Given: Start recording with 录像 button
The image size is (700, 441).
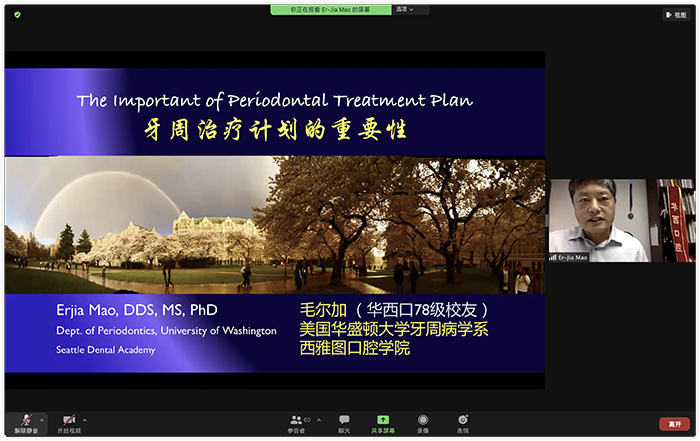Looking at the screenshot, I should [x=423, y=424].
